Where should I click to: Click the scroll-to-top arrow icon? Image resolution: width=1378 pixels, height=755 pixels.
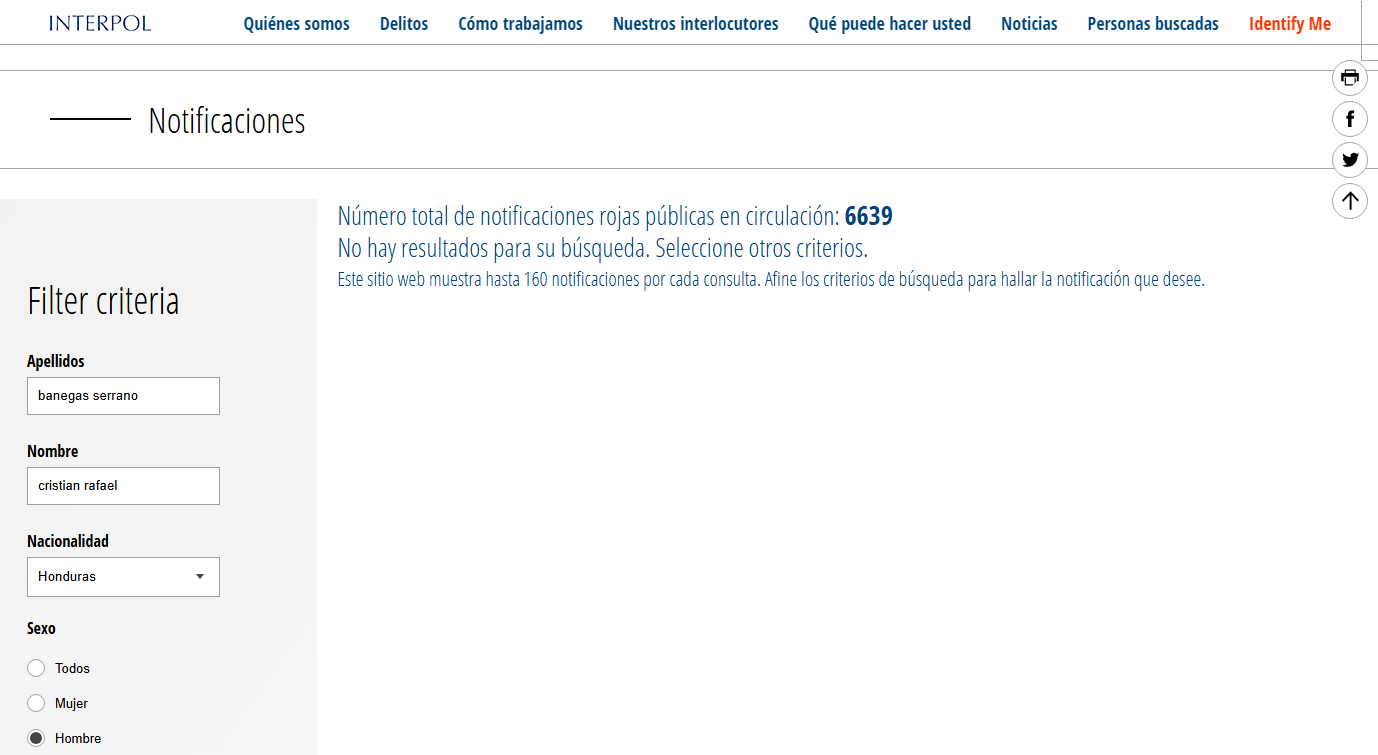click(1350, 201)
